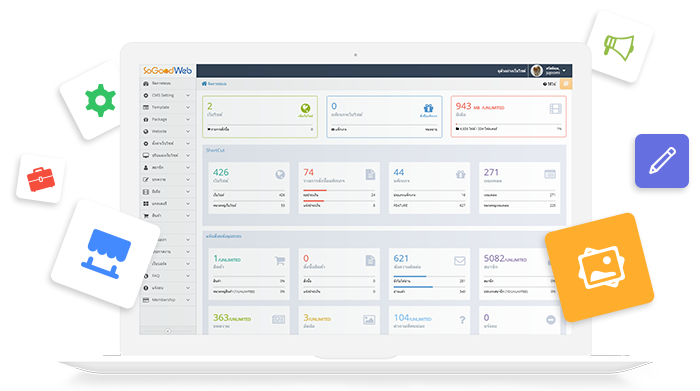Click the orange button at top right
The height and width of the screenshot is (391, 700).
click(566, 84)
